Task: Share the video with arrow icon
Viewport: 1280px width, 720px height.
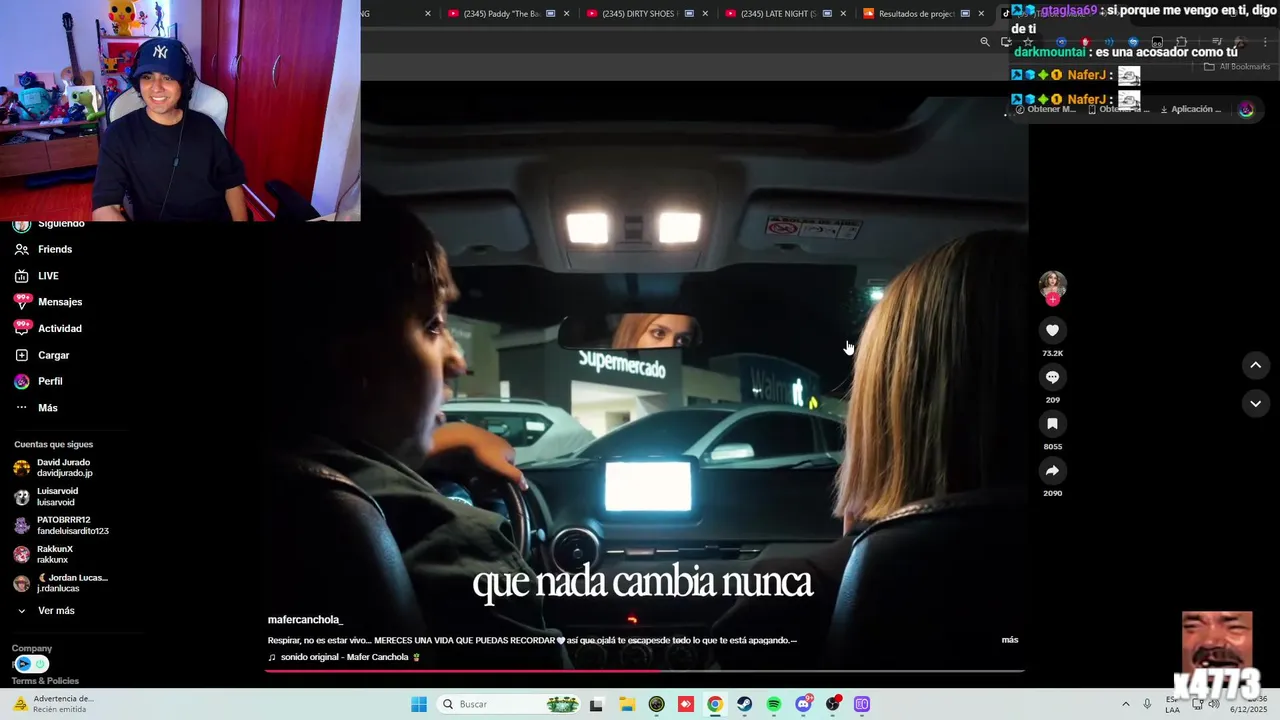Action: pos(1052,470)
